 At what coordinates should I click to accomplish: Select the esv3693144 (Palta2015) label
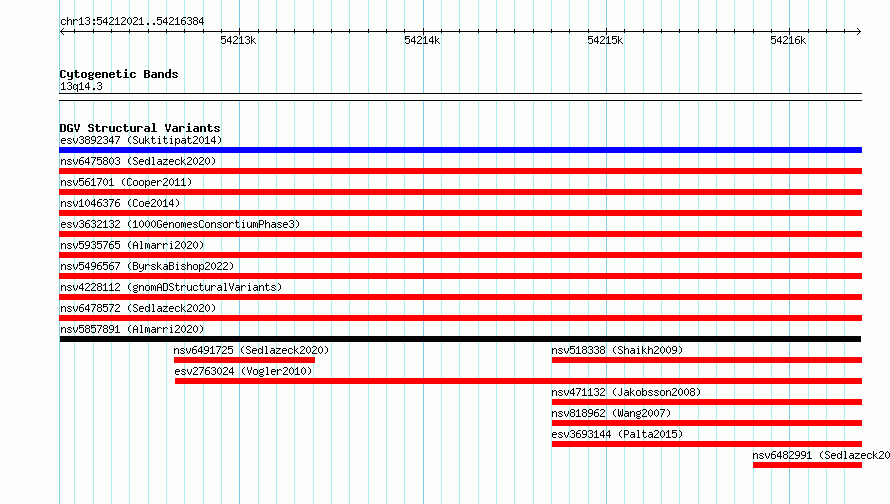coord(617,434)
